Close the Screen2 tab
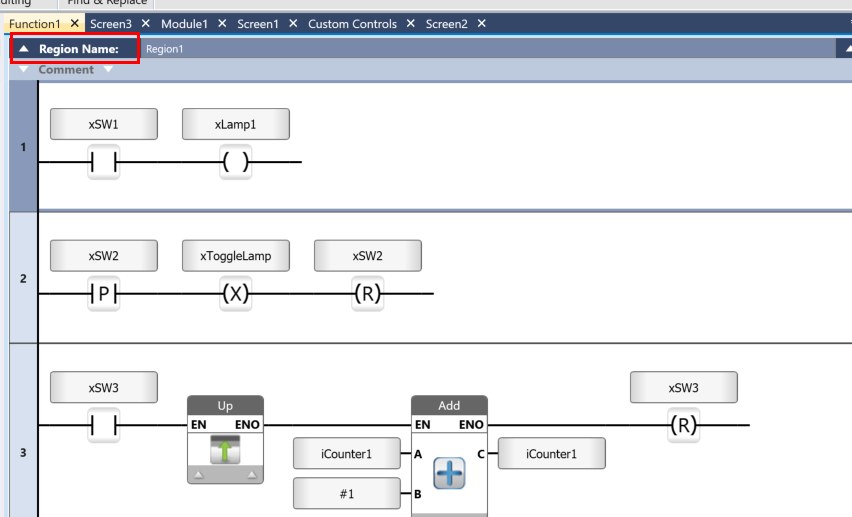Viewport: 852px width, 517px height. (x=481, y=23)
